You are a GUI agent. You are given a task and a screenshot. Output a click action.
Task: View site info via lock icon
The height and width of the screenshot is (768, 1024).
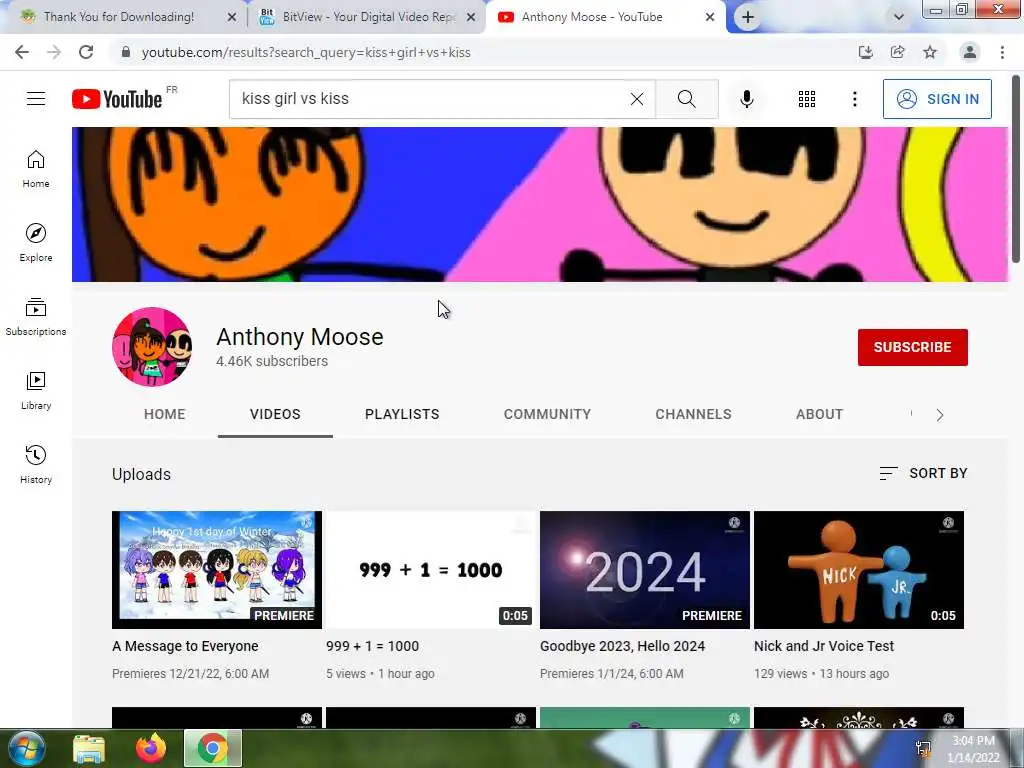125,52
